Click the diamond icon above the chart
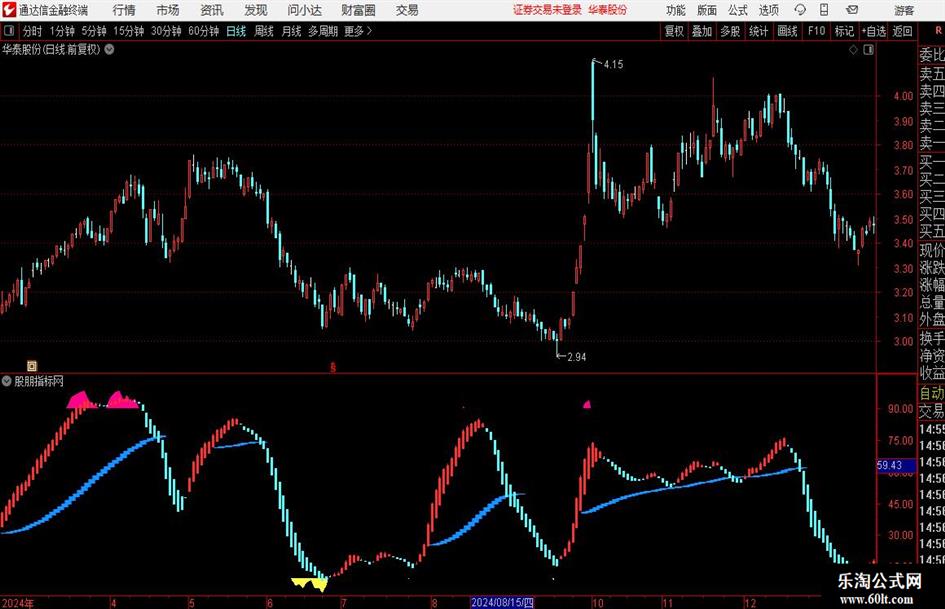The width and height of the screenshot is (945, 609). pyautogui.click(x=853, y=50)
